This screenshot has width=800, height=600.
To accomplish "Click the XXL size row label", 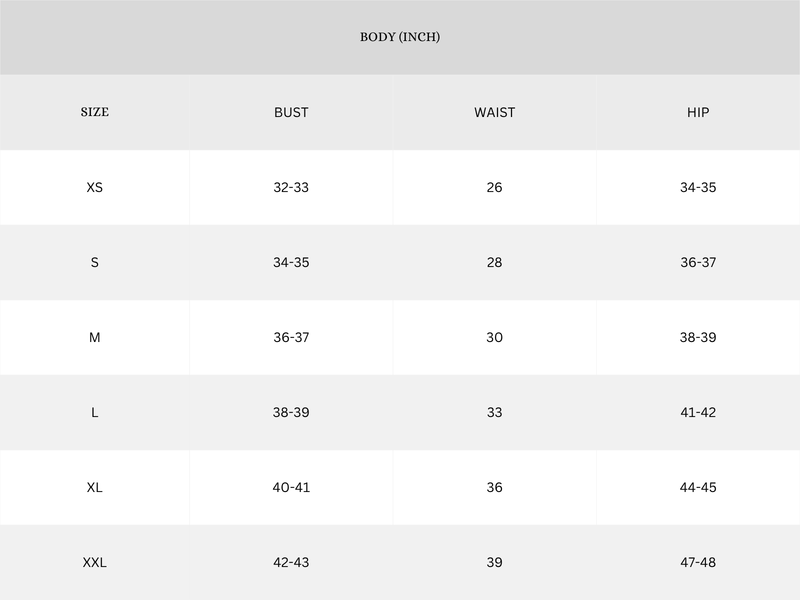I will pyautogui.click(x=95, y=562).
